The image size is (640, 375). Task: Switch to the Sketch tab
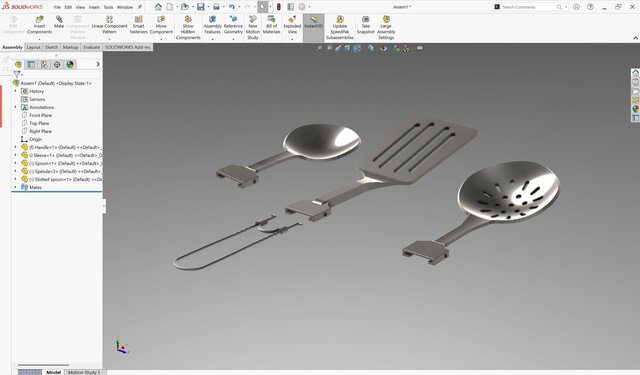(51, 47)
